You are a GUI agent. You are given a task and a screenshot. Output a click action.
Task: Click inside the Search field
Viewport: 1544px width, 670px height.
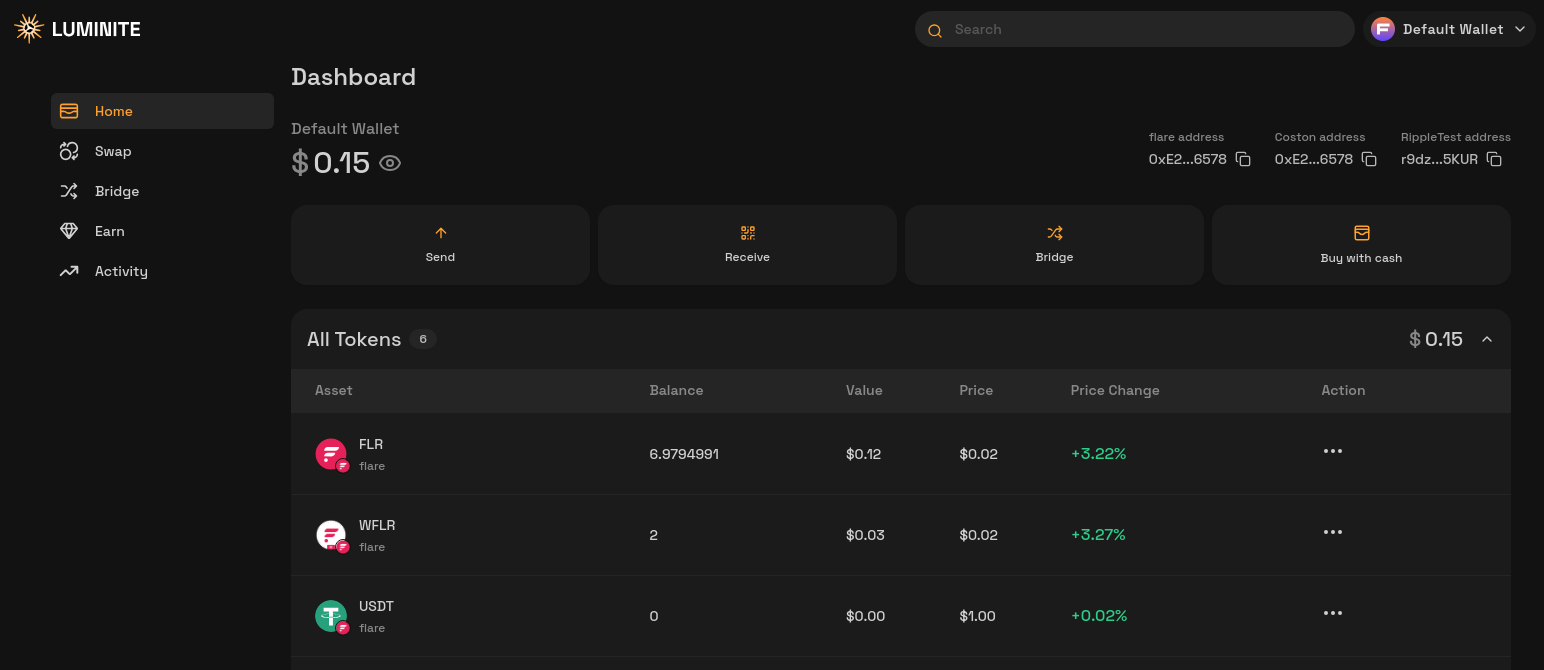click(1134, 29)
